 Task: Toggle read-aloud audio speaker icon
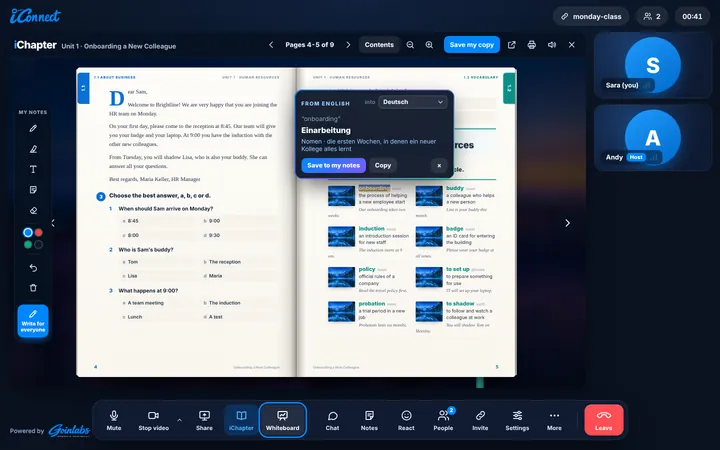552,45
